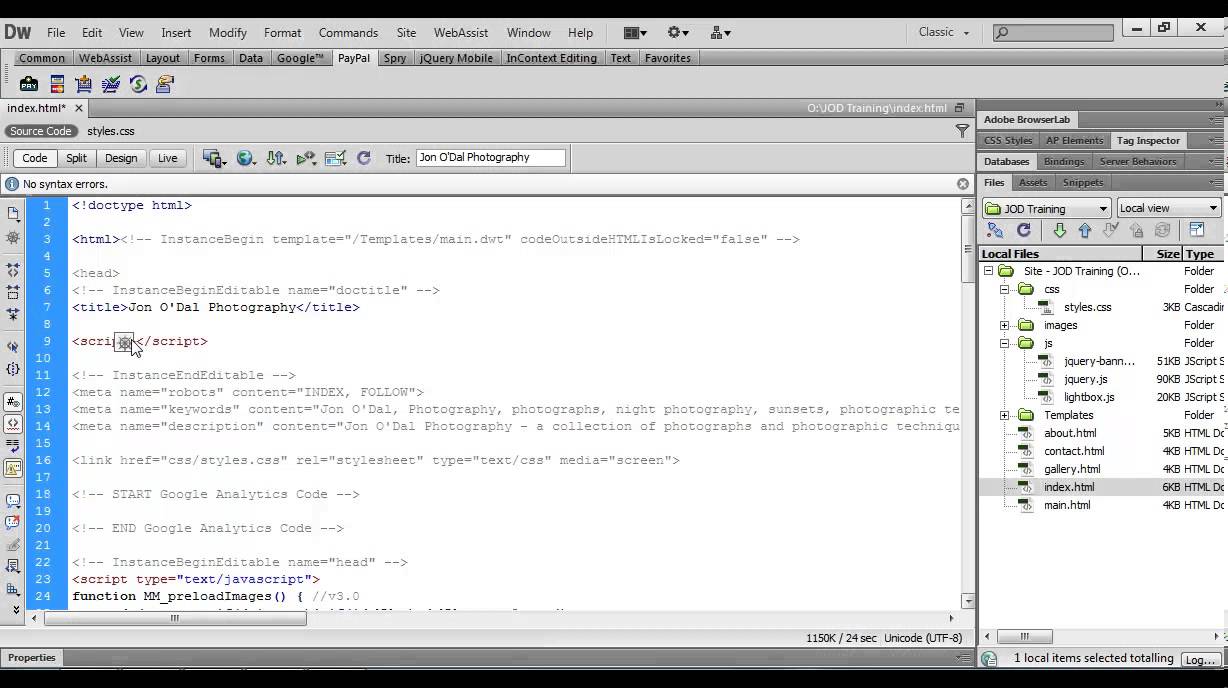This screenshot has width=1228, height=688.
Task: Open the Modify menu
Action: coord(228,32)
